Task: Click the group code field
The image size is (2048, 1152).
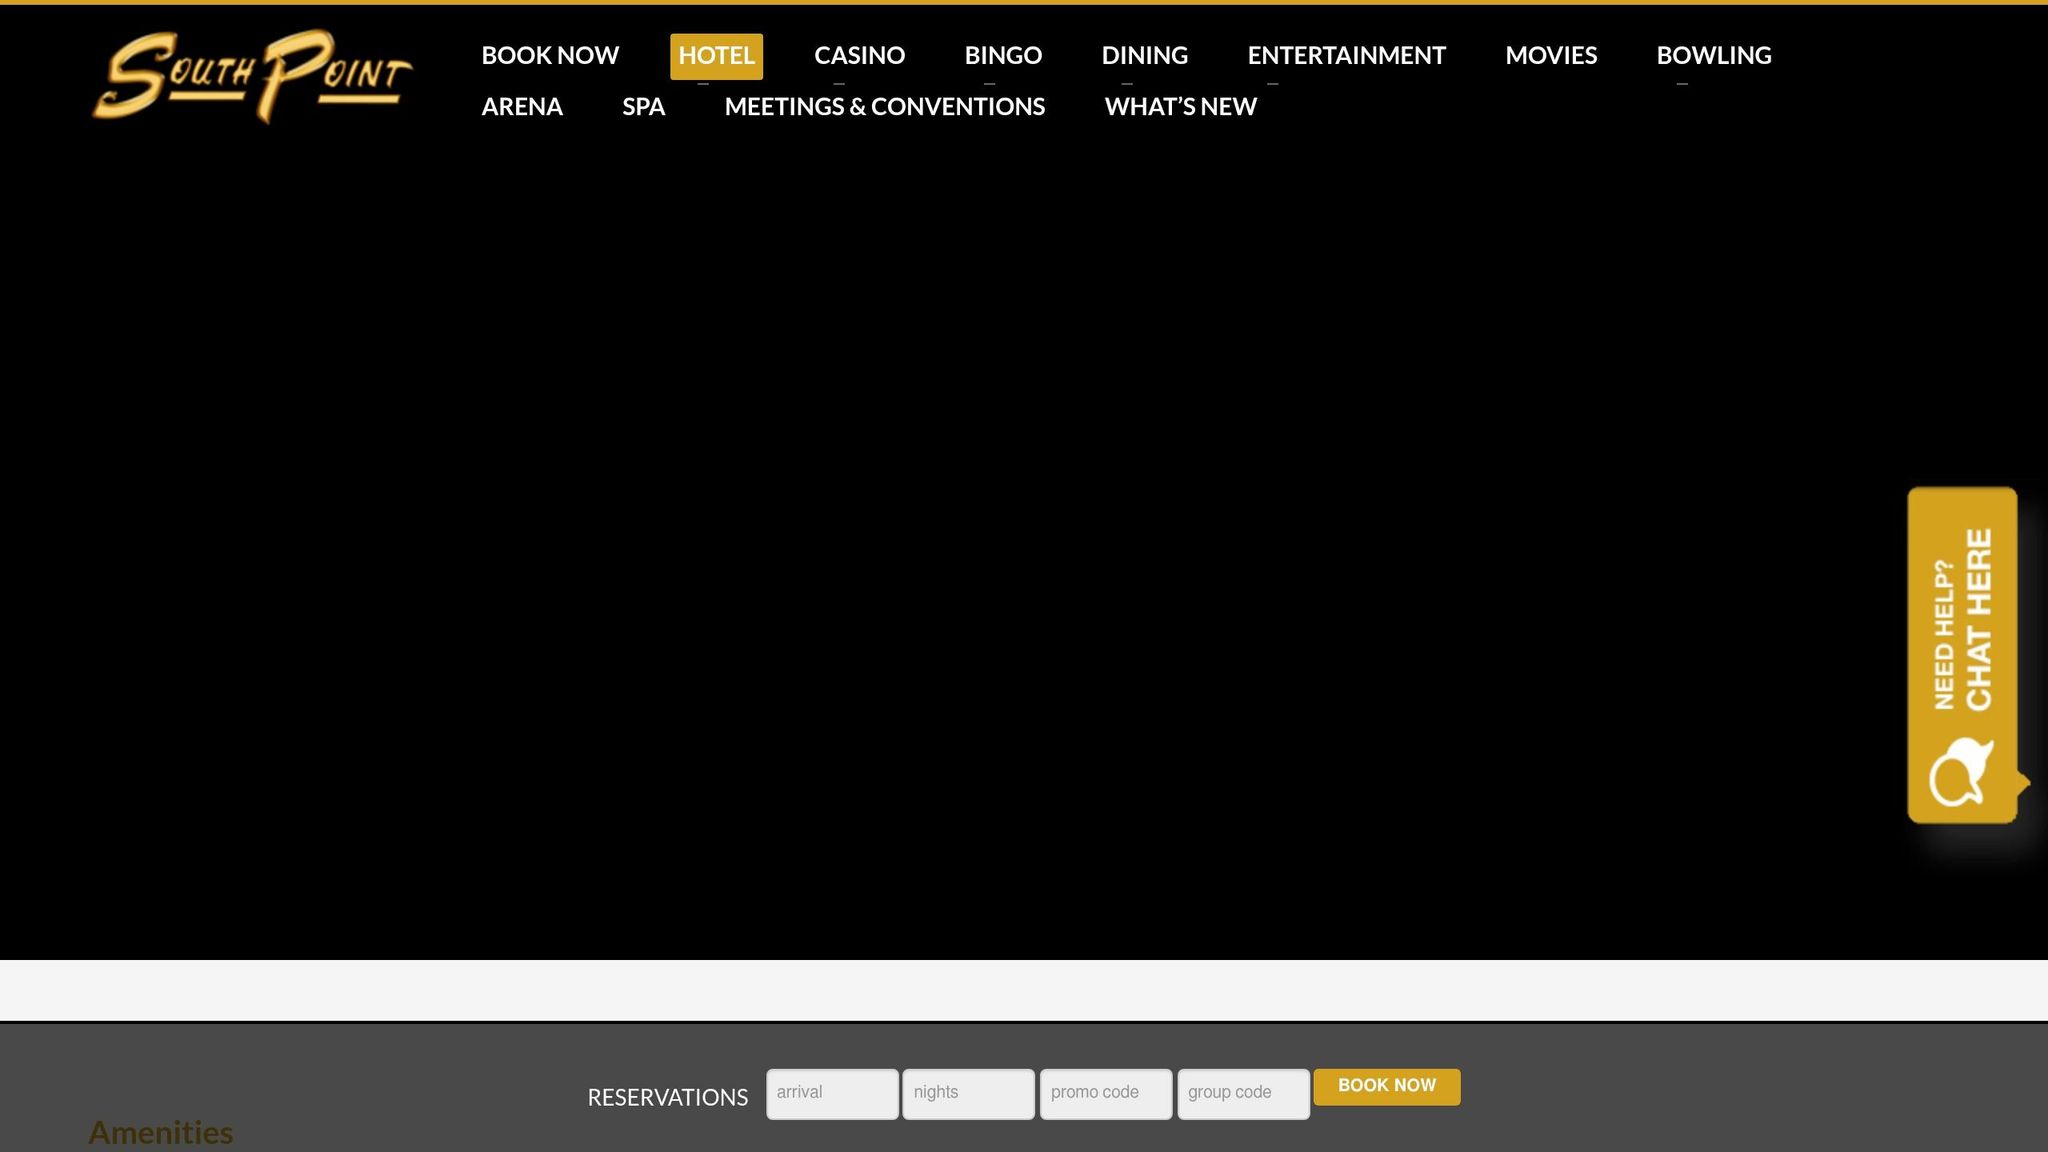Action: (x=1243, y=1094)
